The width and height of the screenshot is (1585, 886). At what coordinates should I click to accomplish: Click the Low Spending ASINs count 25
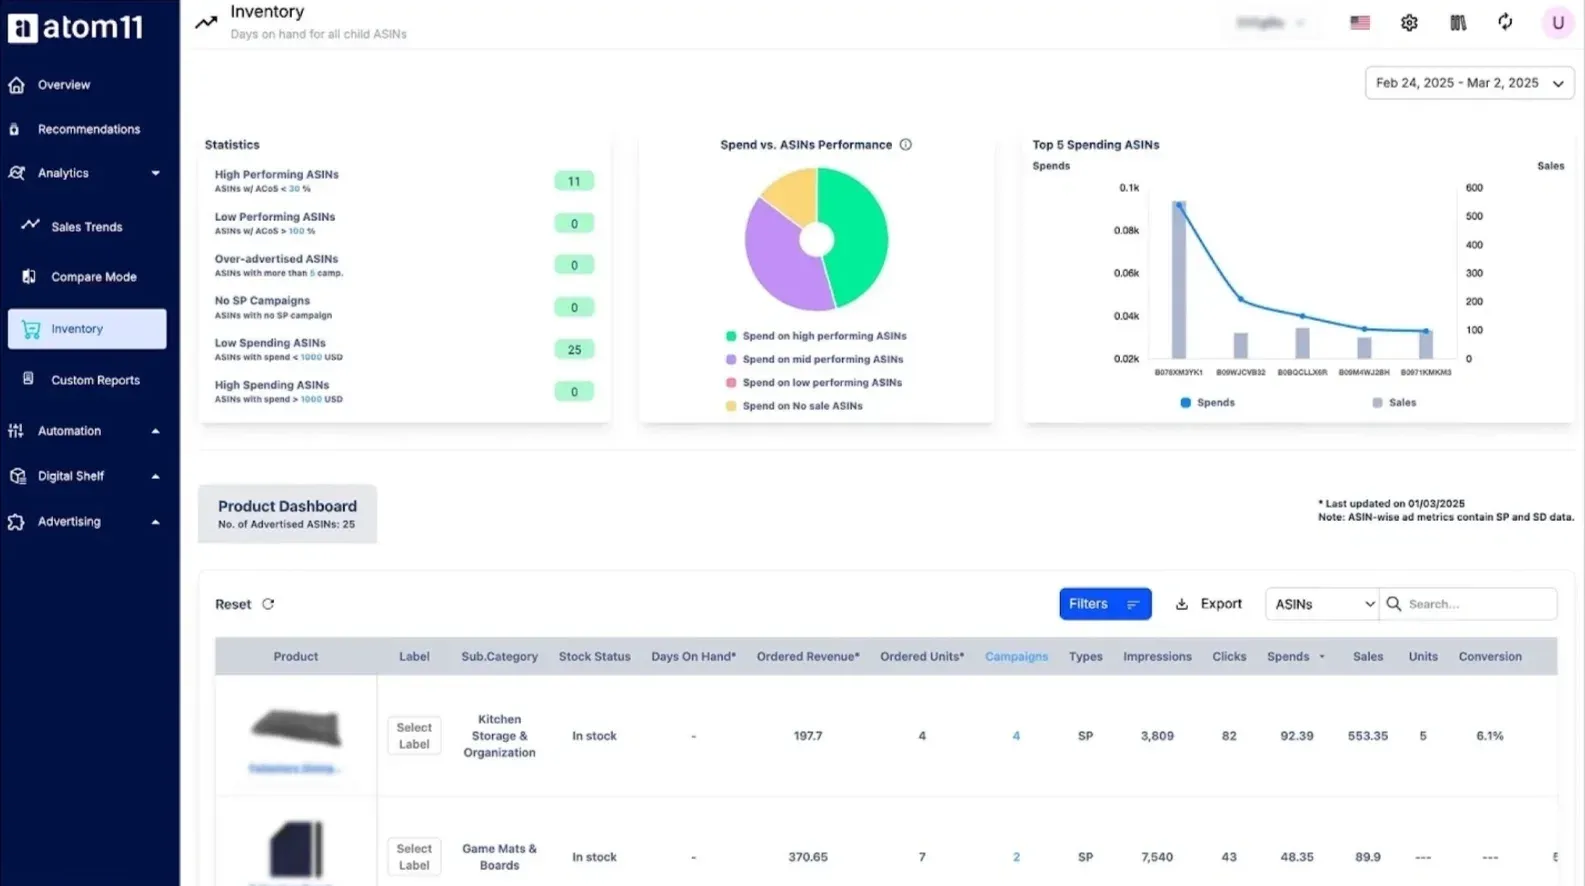coord(574,350)
